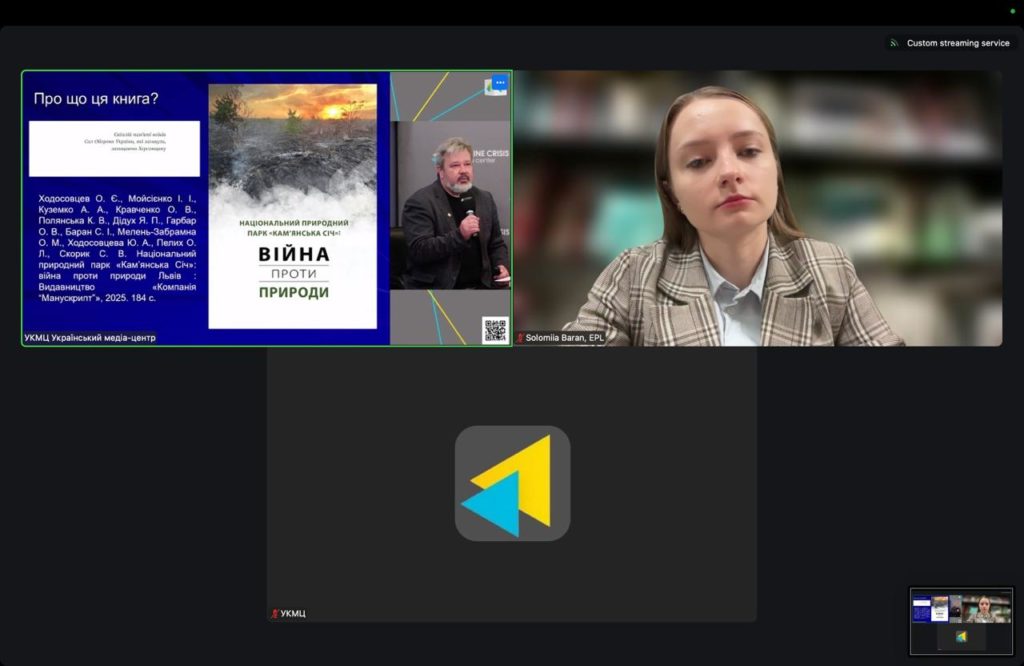The height and width of the screenshot is (666, 1024).
Task: Click the slide heading 'Про що ця книга?'
Action: (96, 99)
